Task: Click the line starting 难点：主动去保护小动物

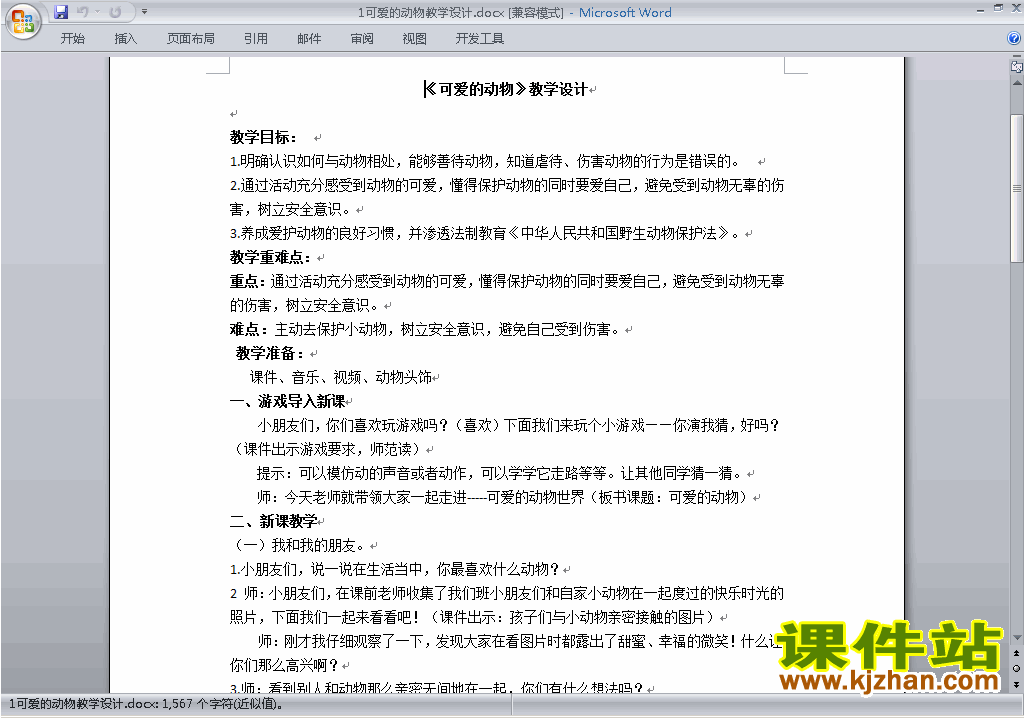Action: (x=426, y=329)
